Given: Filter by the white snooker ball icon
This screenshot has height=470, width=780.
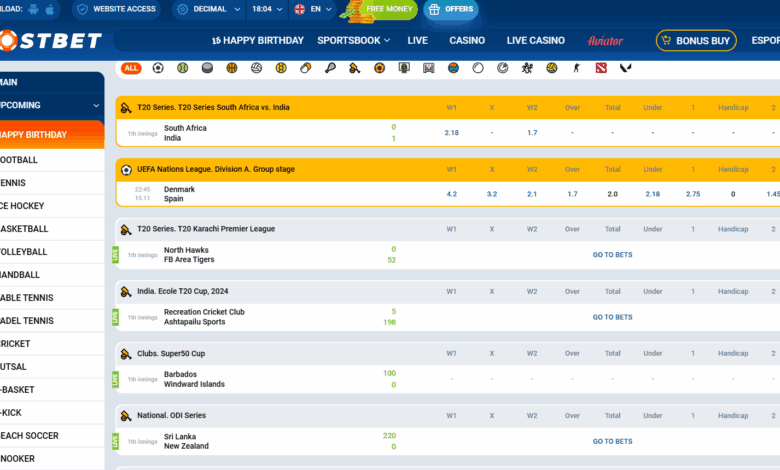Looking at the screenshot, I should 478,68.
